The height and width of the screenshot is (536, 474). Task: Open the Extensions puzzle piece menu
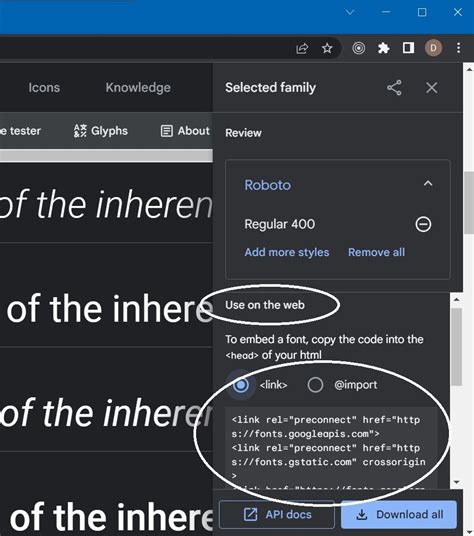[x=383, y=48]
